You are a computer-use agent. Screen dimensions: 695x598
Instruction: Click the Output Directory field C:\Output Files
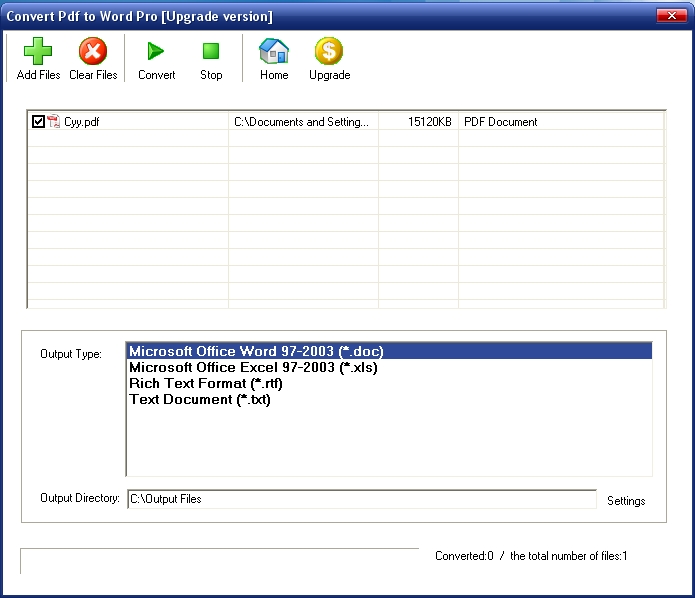pyautogui.click(x=362, y=499)
